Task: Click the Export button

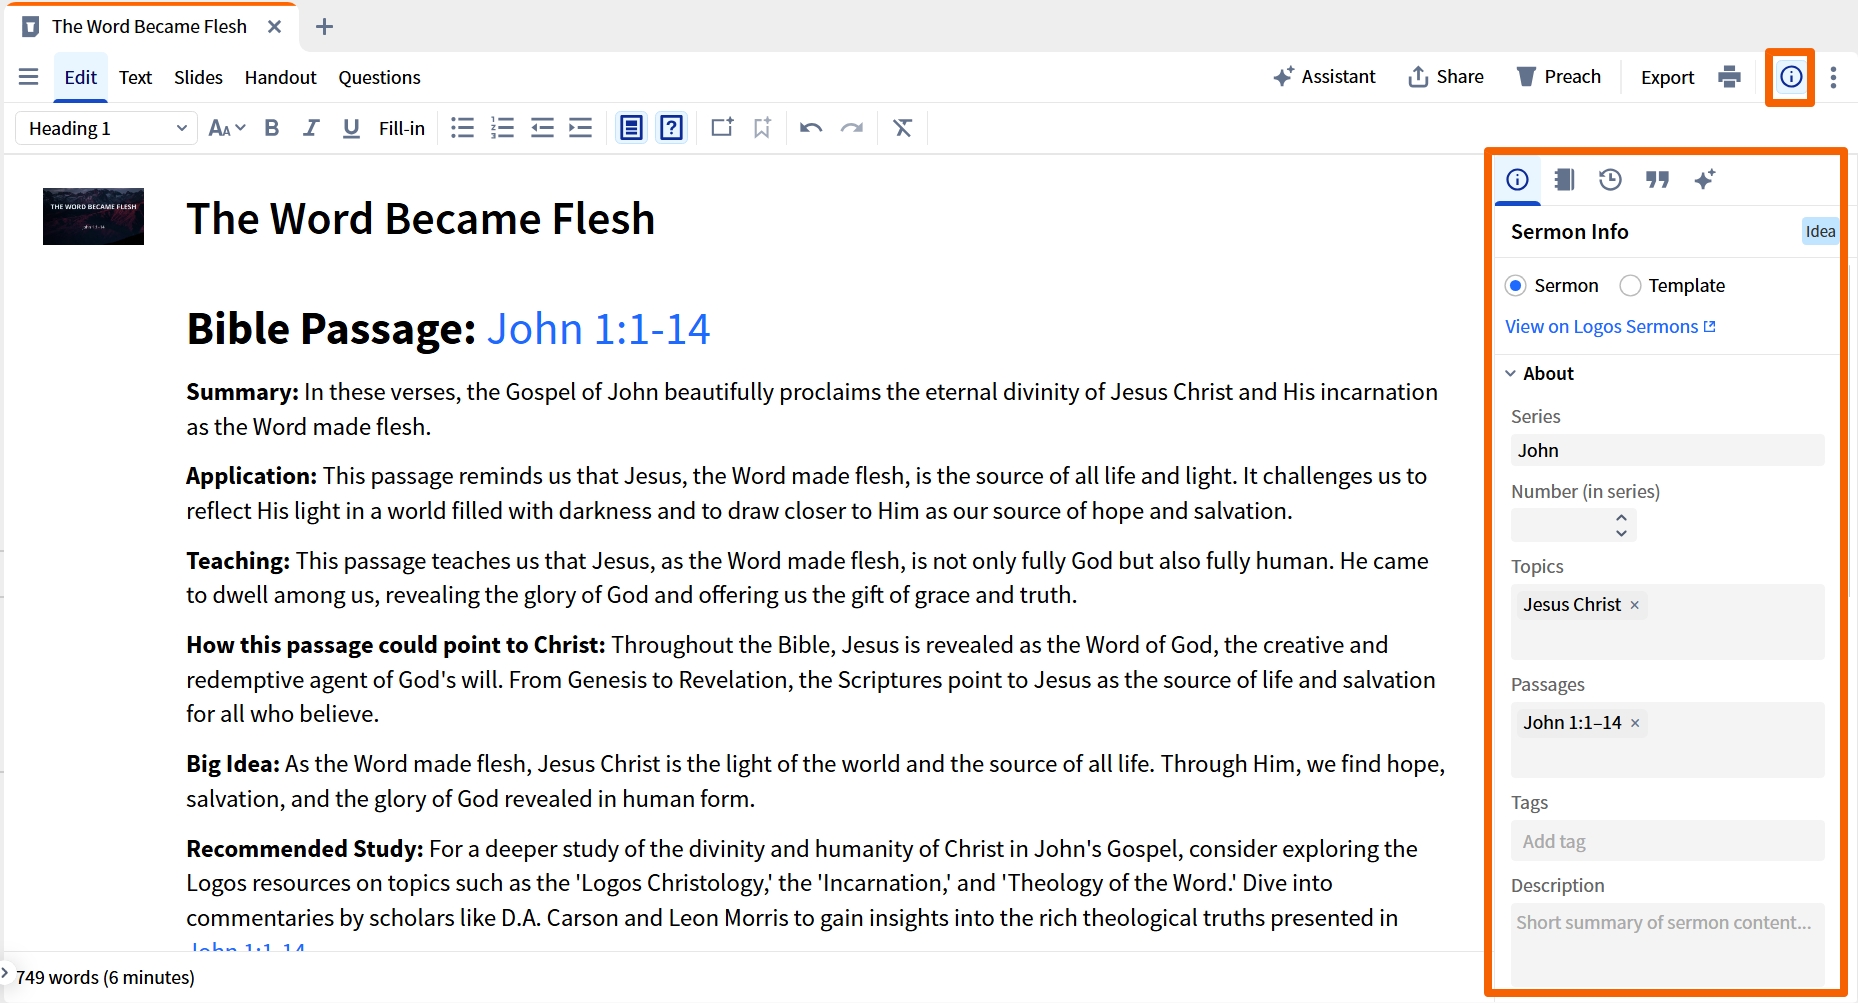Action: (1667, 77)
